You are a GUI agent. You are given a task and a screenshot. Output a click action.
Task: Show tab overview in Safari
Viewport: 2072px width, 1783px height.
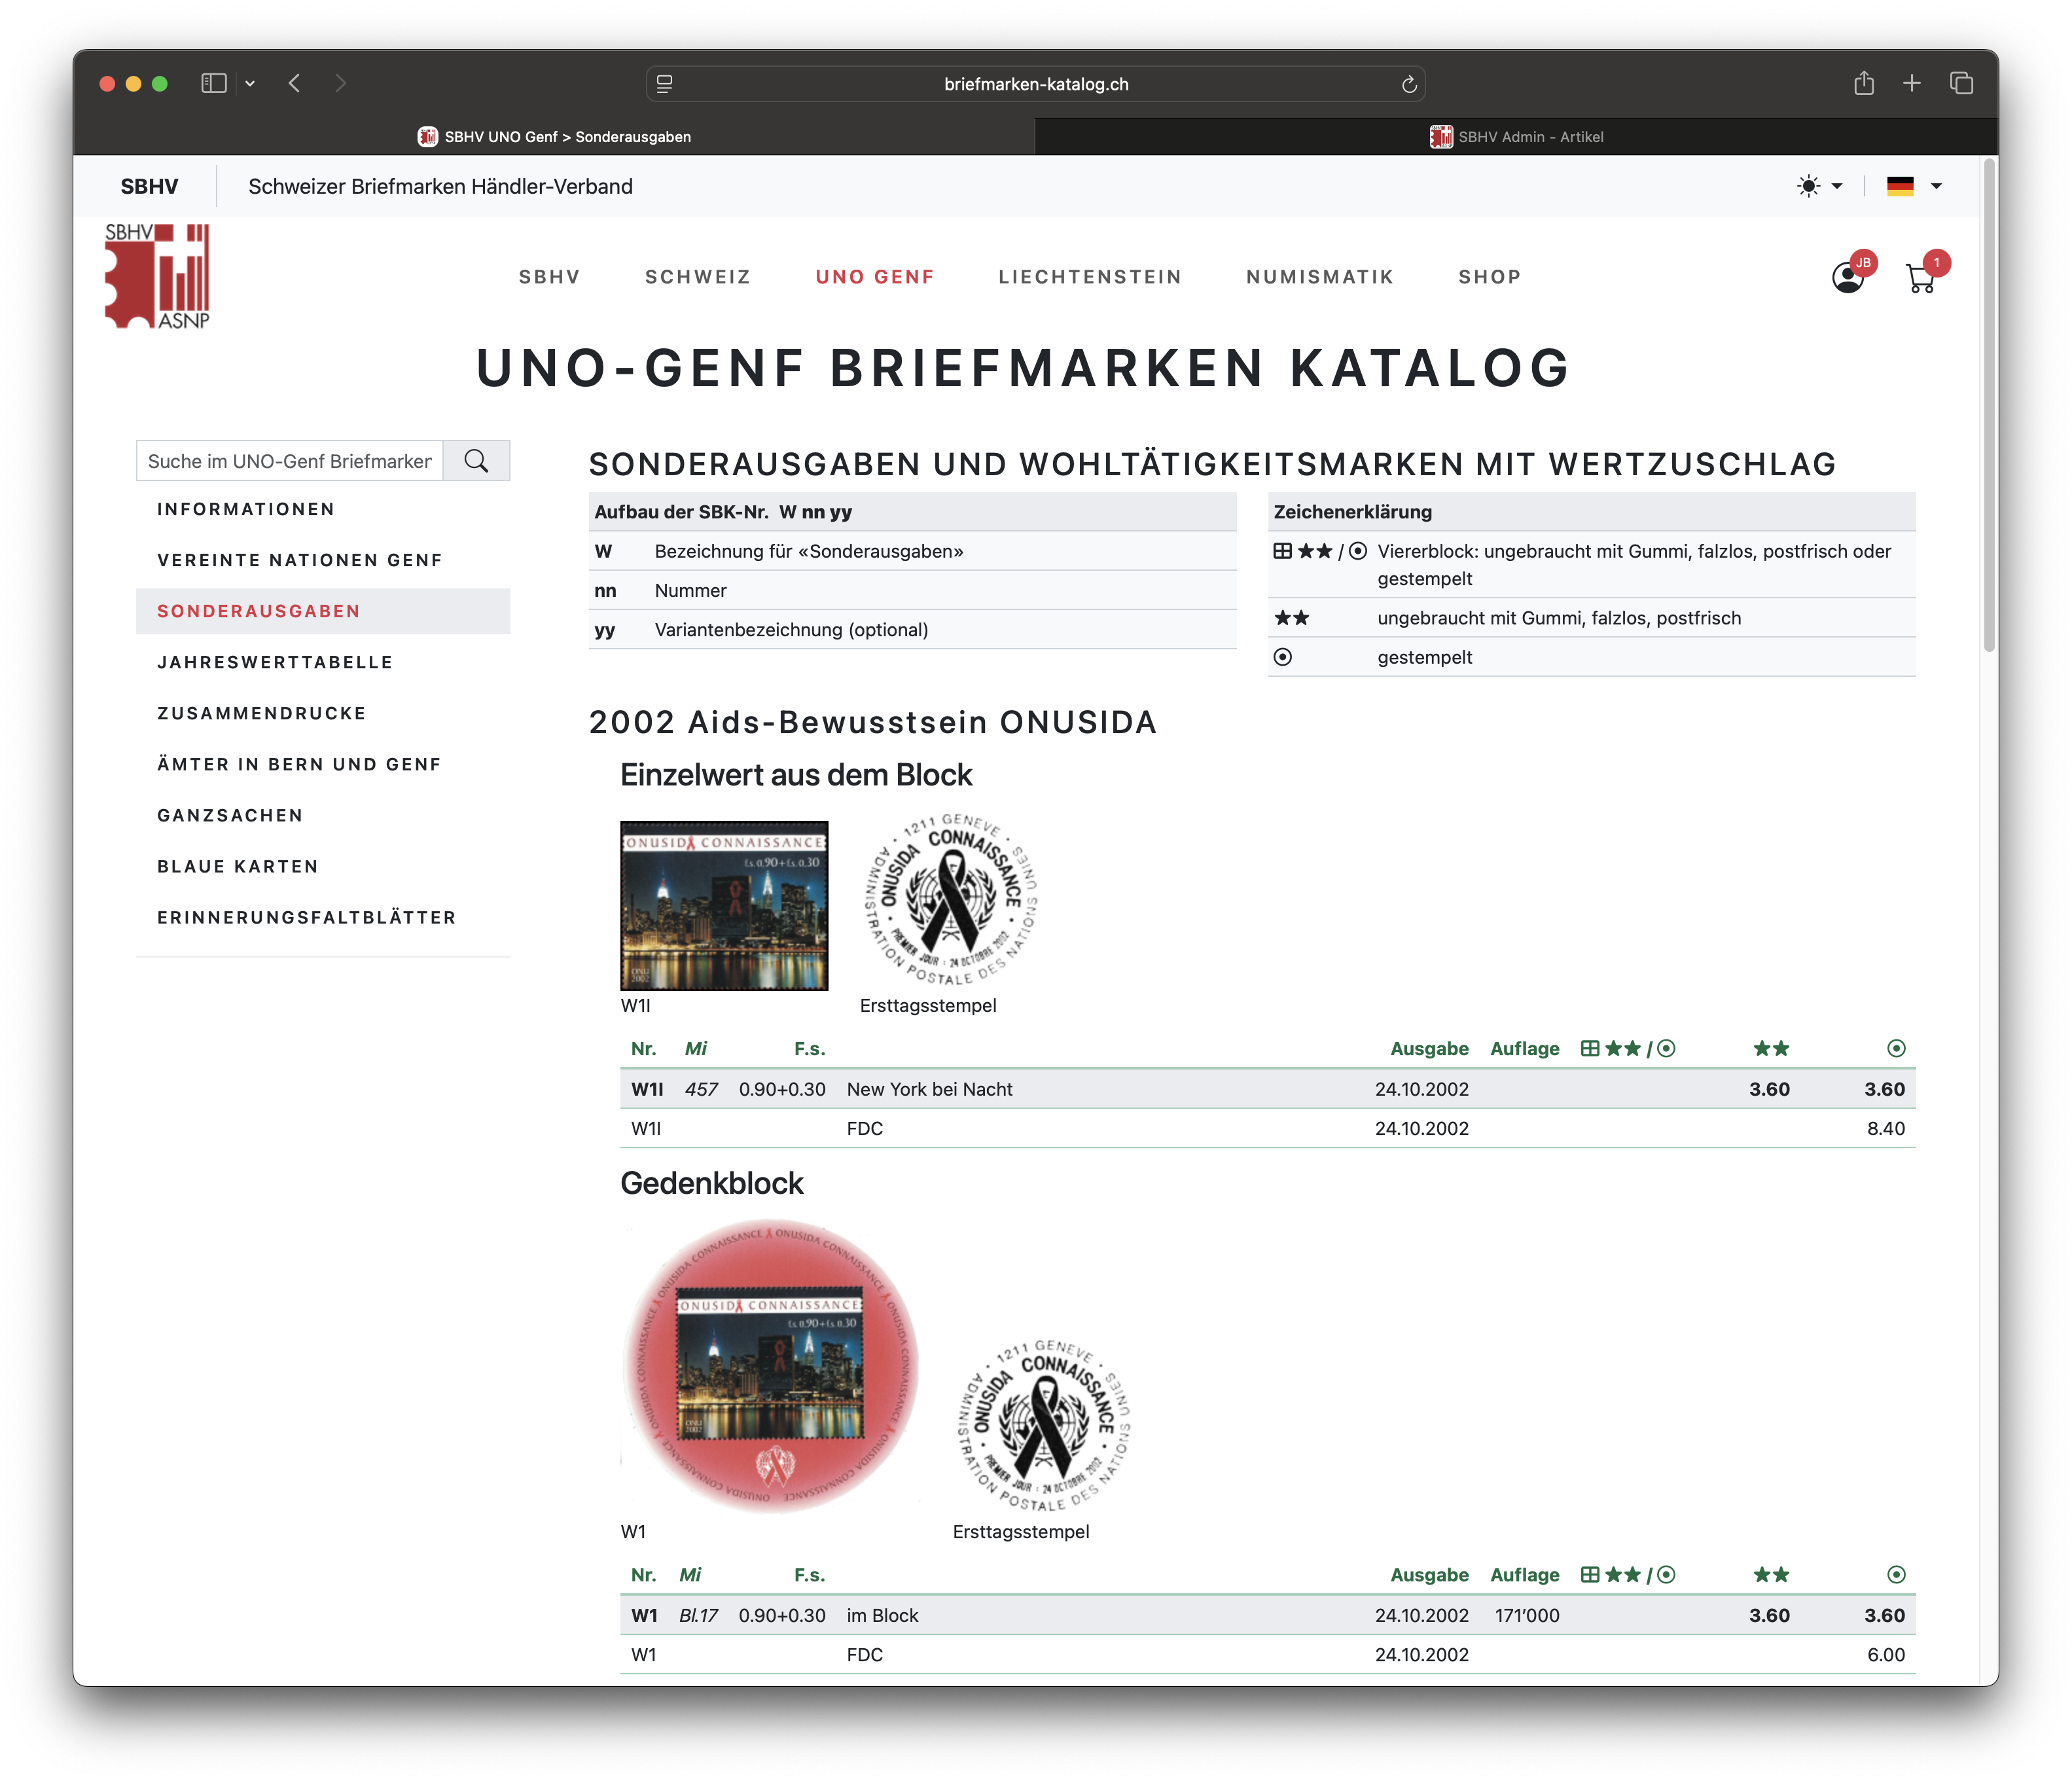1961,83
